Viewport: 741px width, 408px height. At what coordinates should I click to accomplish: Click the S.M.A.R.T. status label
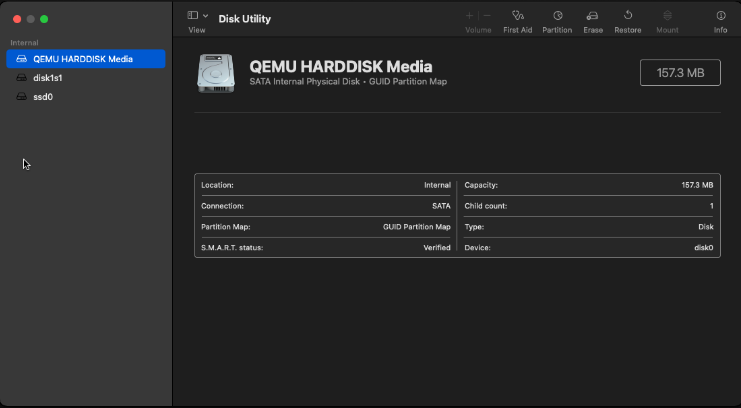[x=232, y=248]
